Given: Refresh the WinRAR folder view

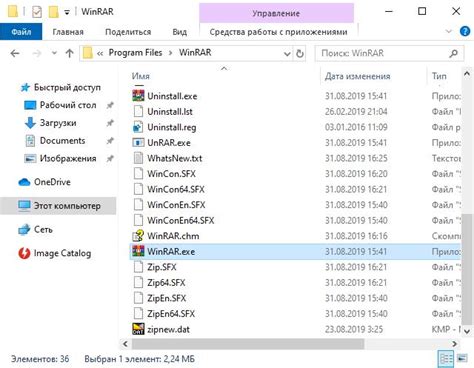Looking at the screenshot, I should pos(300,53).
